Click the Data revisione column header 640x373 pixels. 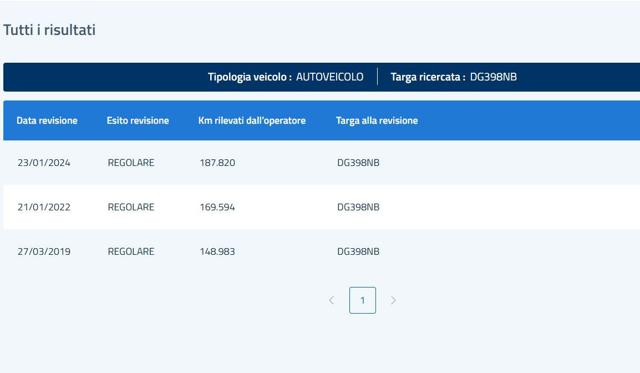point(47,121)
